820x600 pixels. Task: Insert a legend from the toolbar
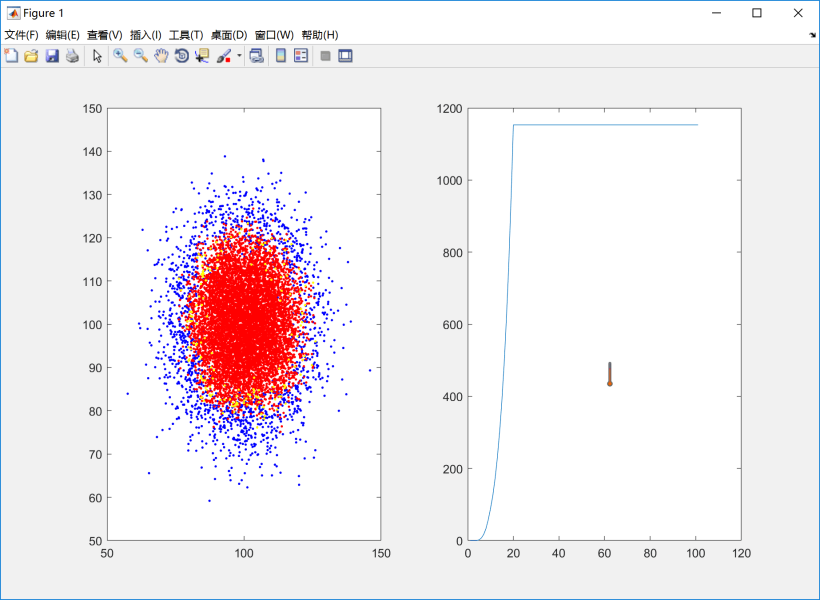(x=301, y=55)
